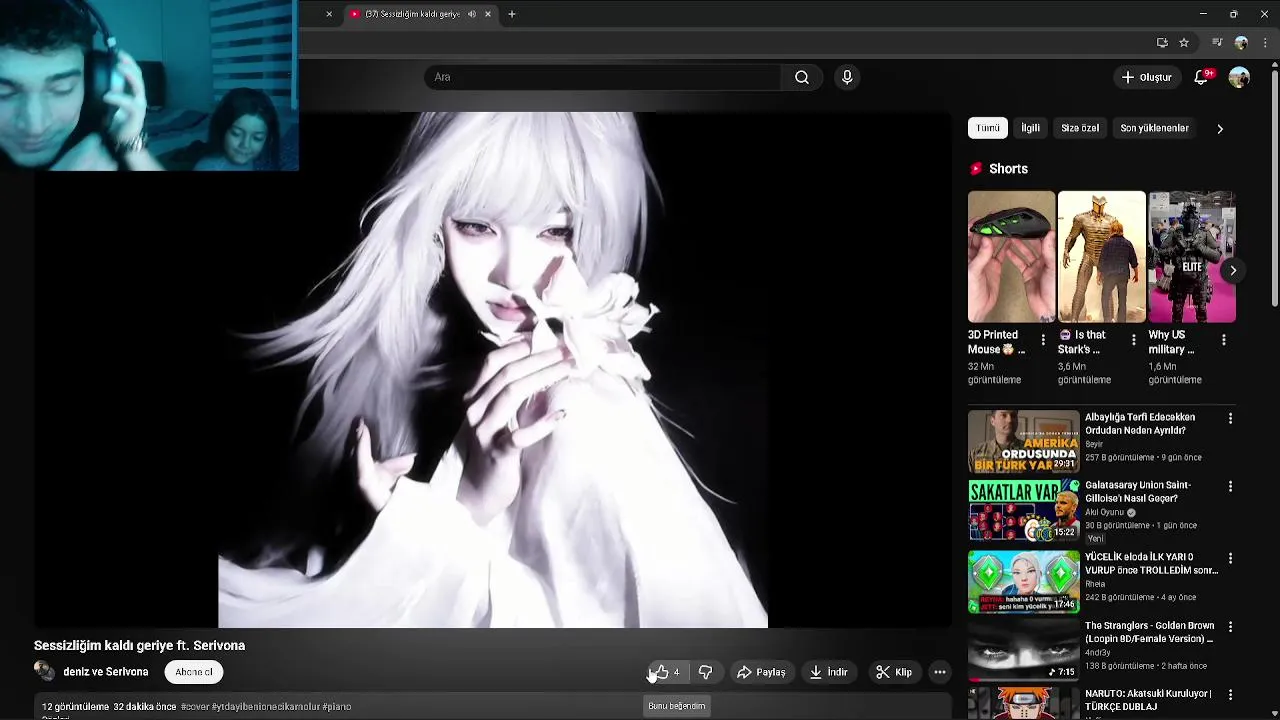The width and height of the screenshot is (1280, 720).
Task: Open 3D Printed Mouse short
Action: pos(1011,257)
